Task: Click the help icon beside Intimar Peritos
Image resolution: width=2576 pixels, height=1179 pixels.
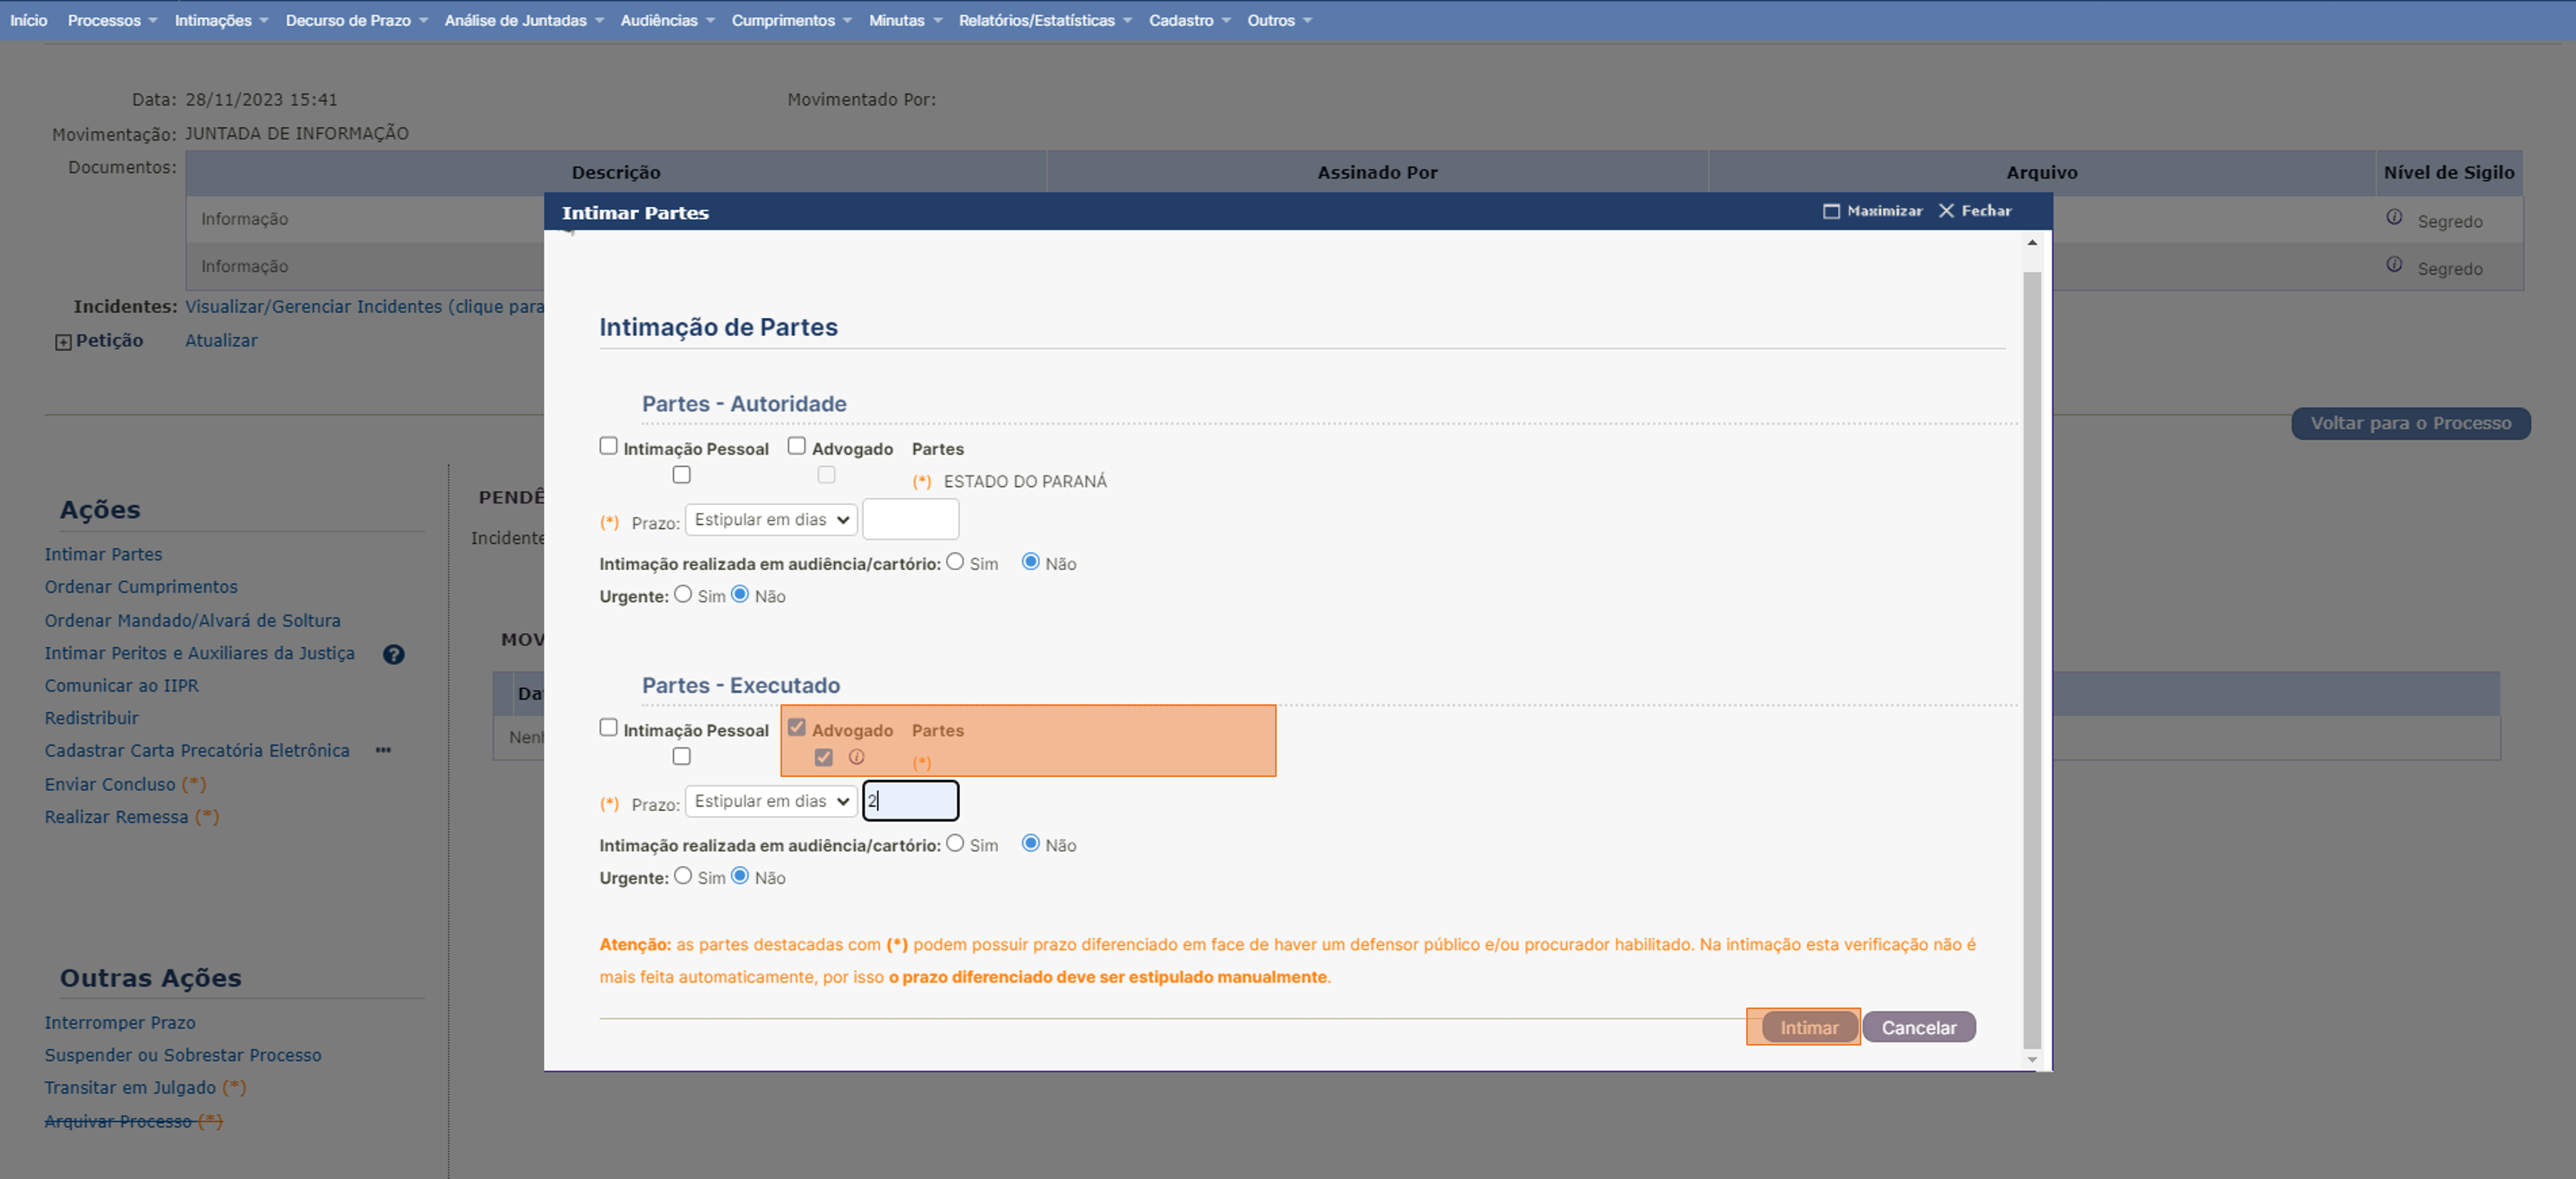Action: point(394,654)
